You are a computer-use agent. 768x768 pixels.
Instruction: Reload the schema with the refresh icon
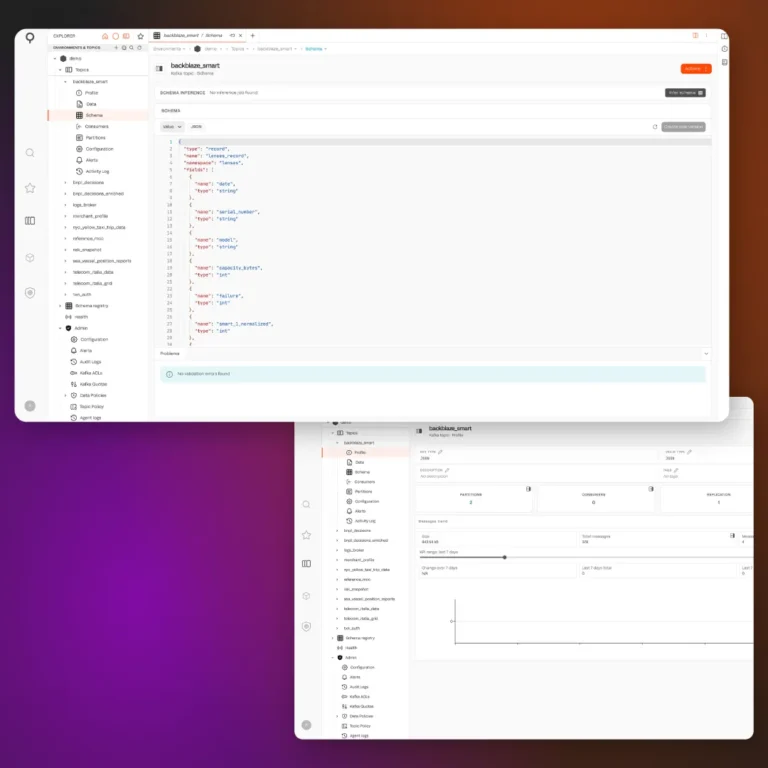coord(655,127)
